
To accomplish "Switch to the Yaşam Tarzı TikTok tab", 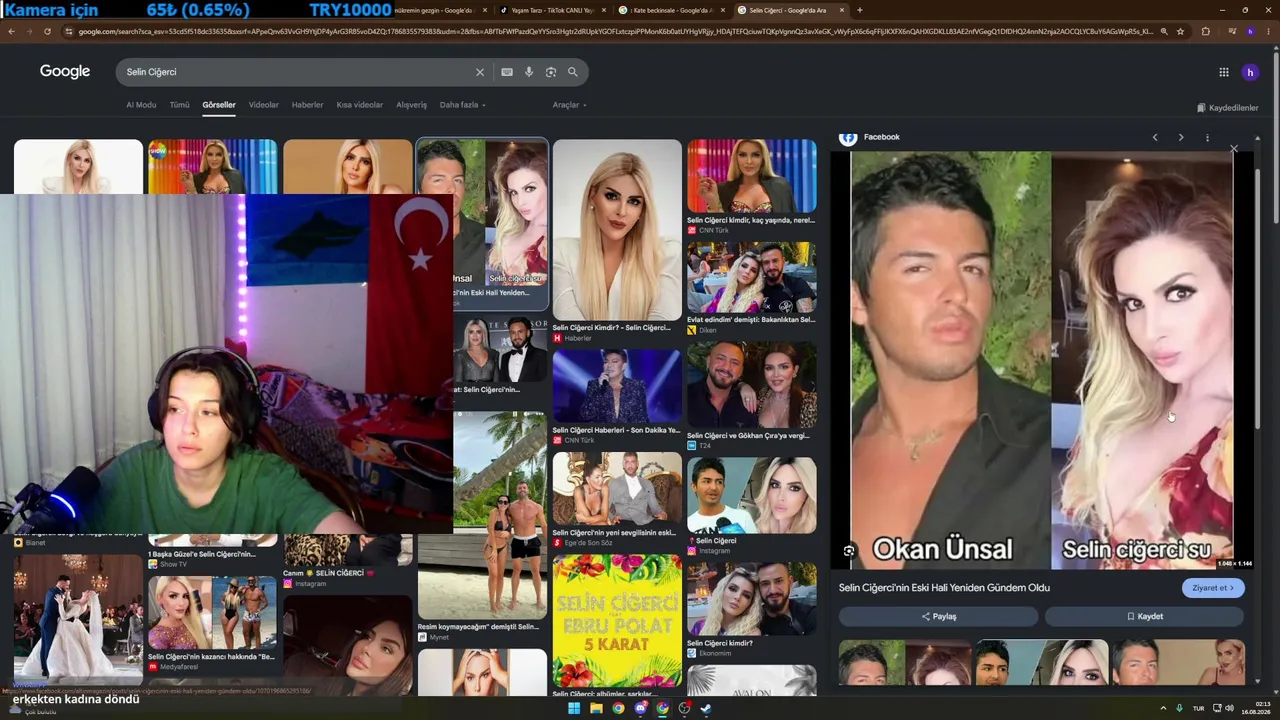I will tap(553, 10).
